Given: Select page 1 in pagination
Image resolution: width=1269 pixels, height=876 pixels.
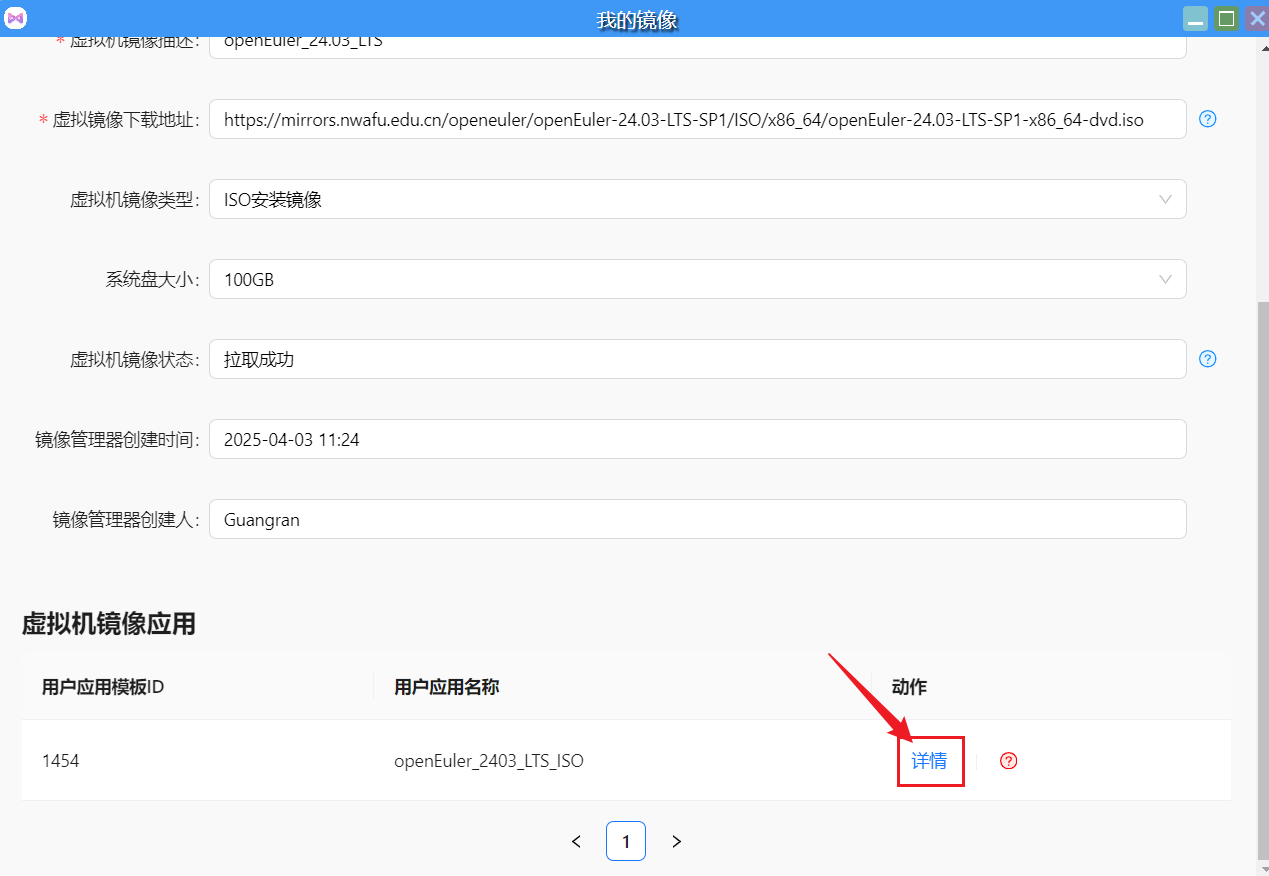Looking at the screenshot, I should [x=626, y=841].
